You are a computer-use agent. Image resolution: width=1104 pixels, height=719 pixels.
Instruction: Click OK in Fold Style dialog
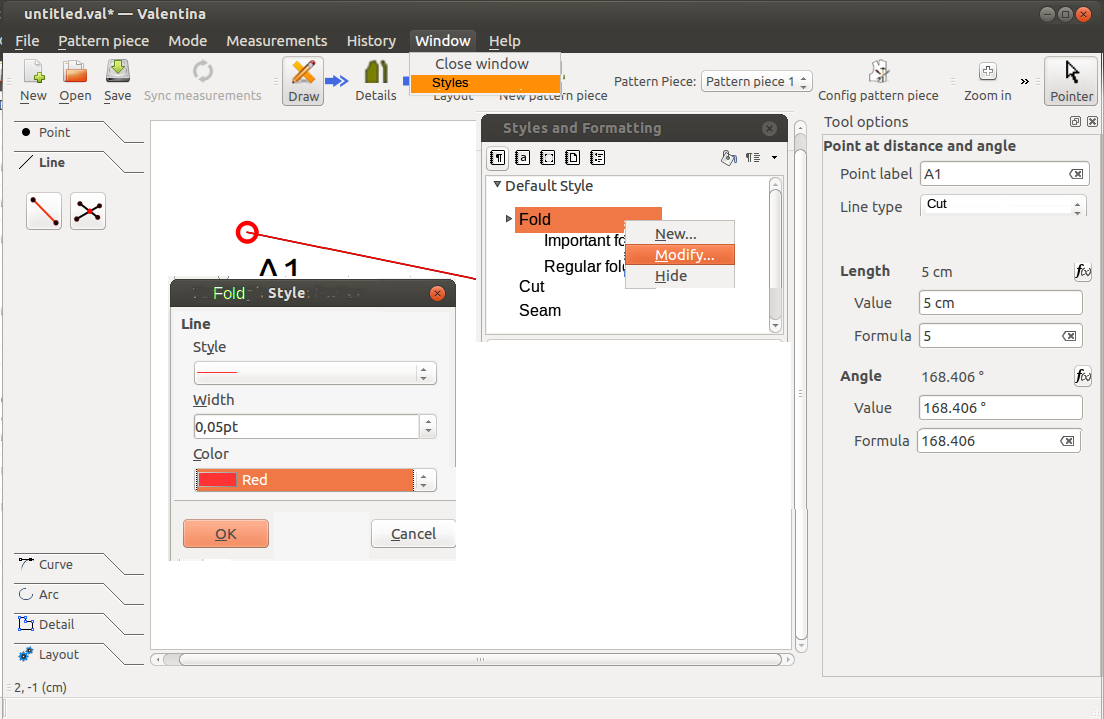(x=225, y=534)
